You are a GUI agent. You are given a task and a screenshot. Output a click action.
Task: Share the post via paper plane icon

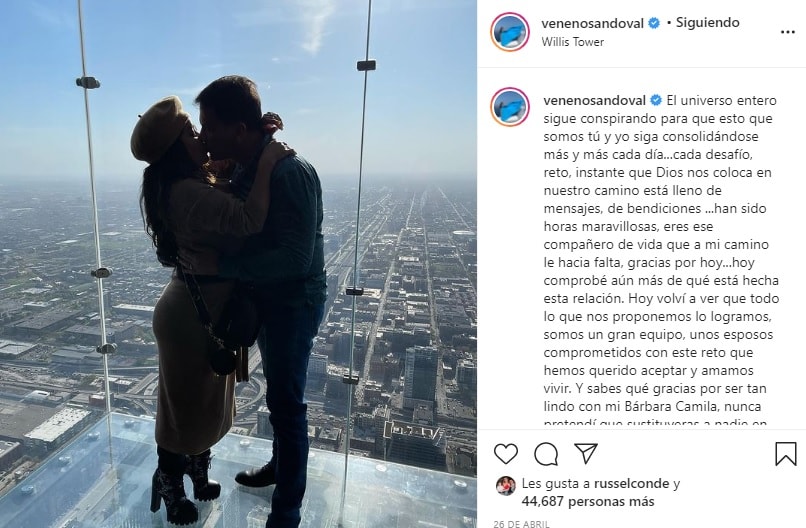click(x=585, y=453)
